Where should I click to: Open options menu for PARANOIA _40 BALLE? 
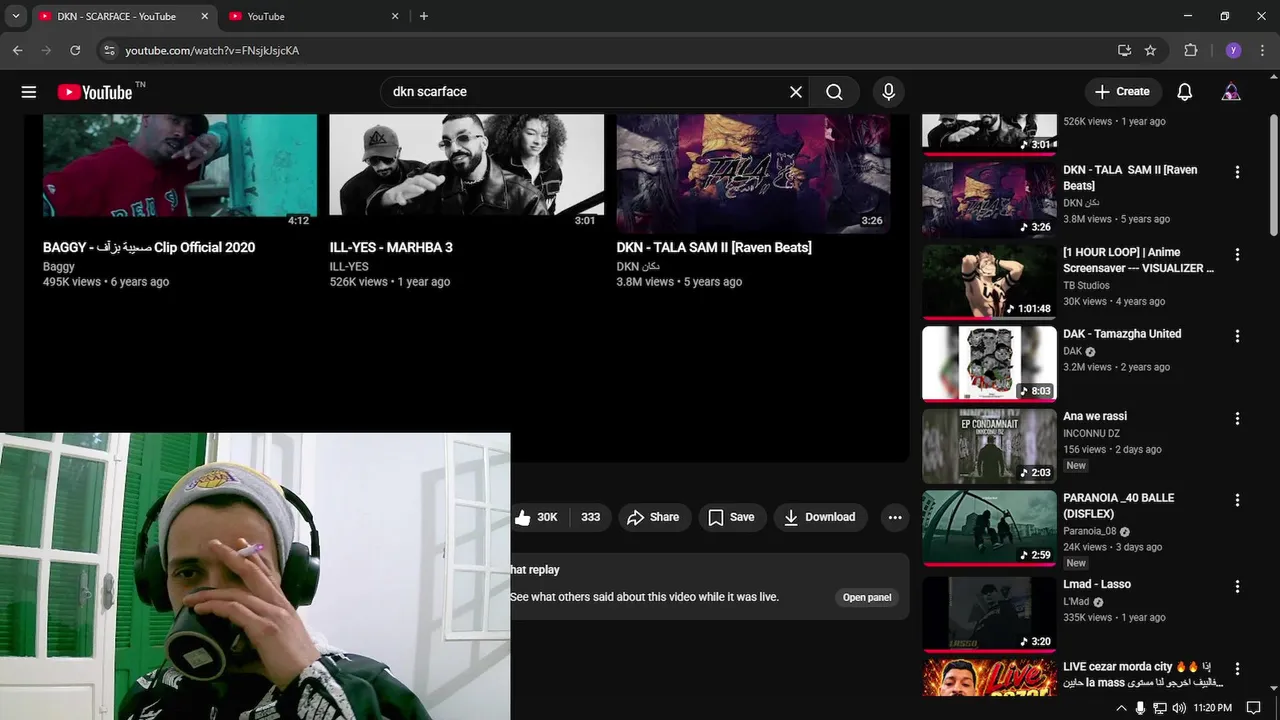1237,500
